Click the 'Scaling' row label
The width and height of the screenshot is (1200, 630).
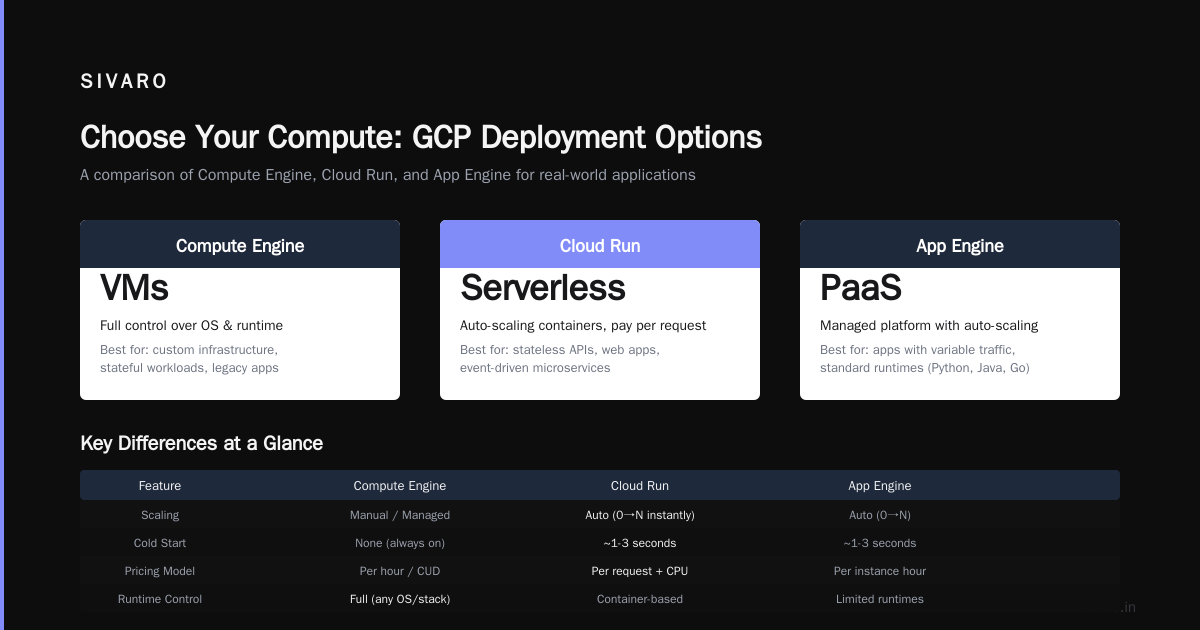coord(160,515)
